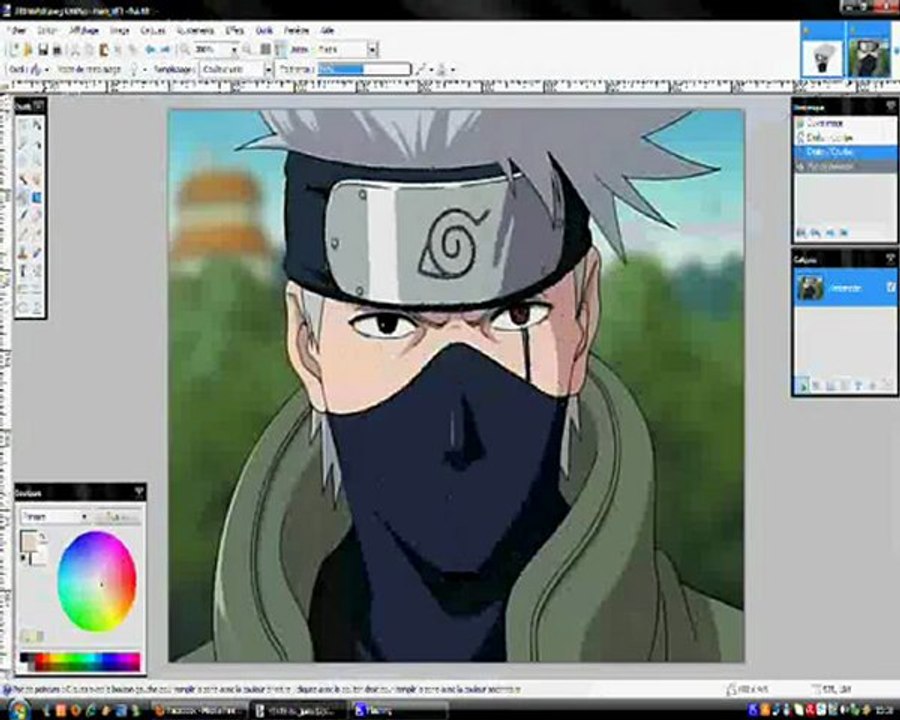The height and width of the screenshot is (720, 900).
Task: Click history fast-forward icon in Historique panel
Action: [x=844, y=233]
